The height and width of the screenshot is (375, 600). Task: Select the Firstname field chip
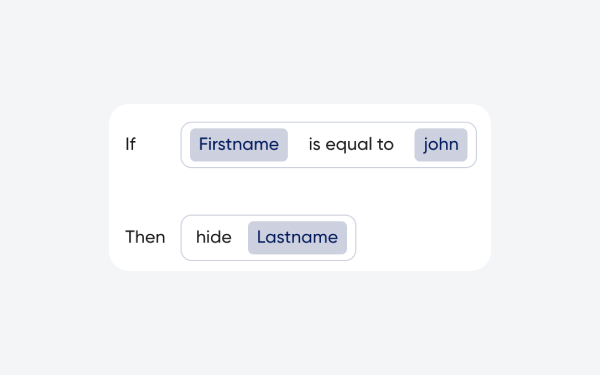click(x=239, y=145)
